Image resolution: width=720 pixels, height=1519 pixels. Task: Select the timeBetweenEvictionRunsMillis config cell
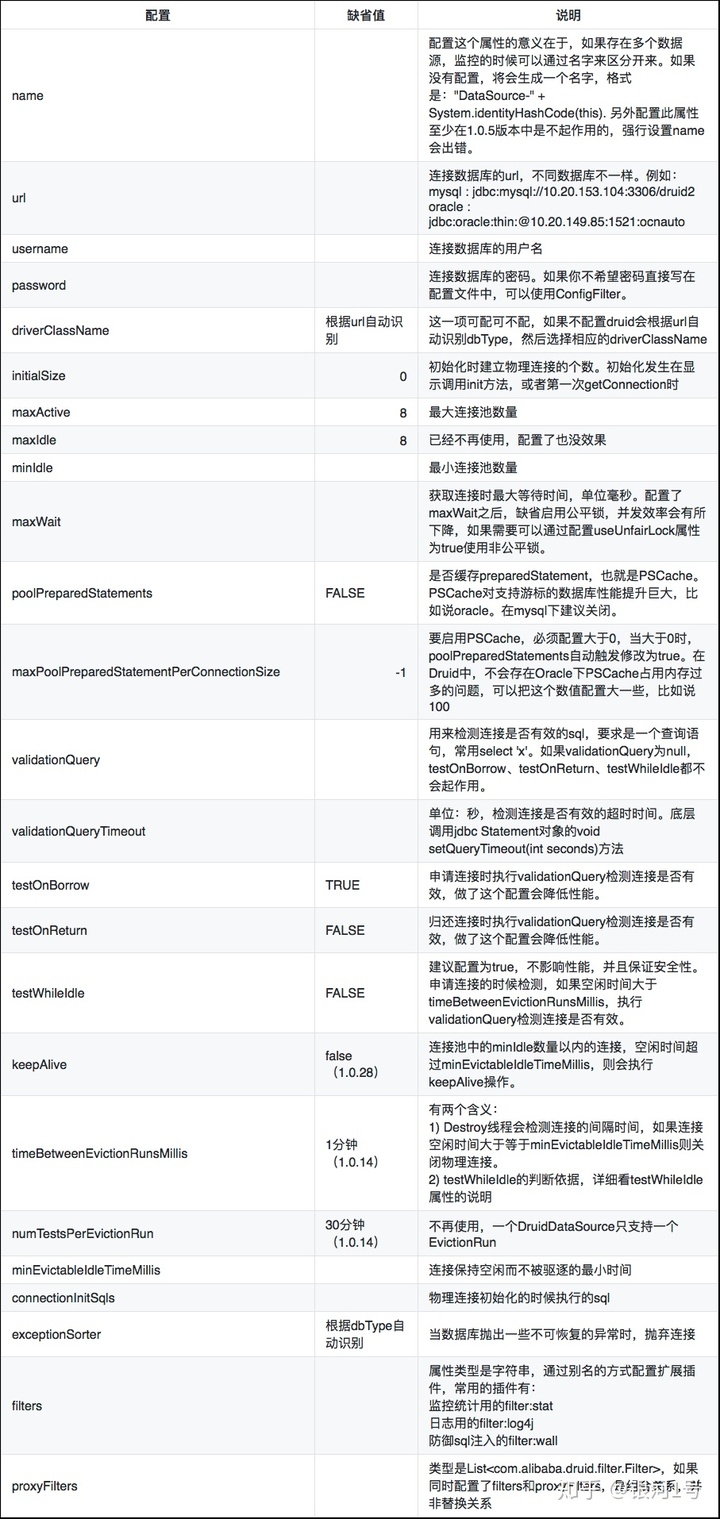[x=157, y=1153]
